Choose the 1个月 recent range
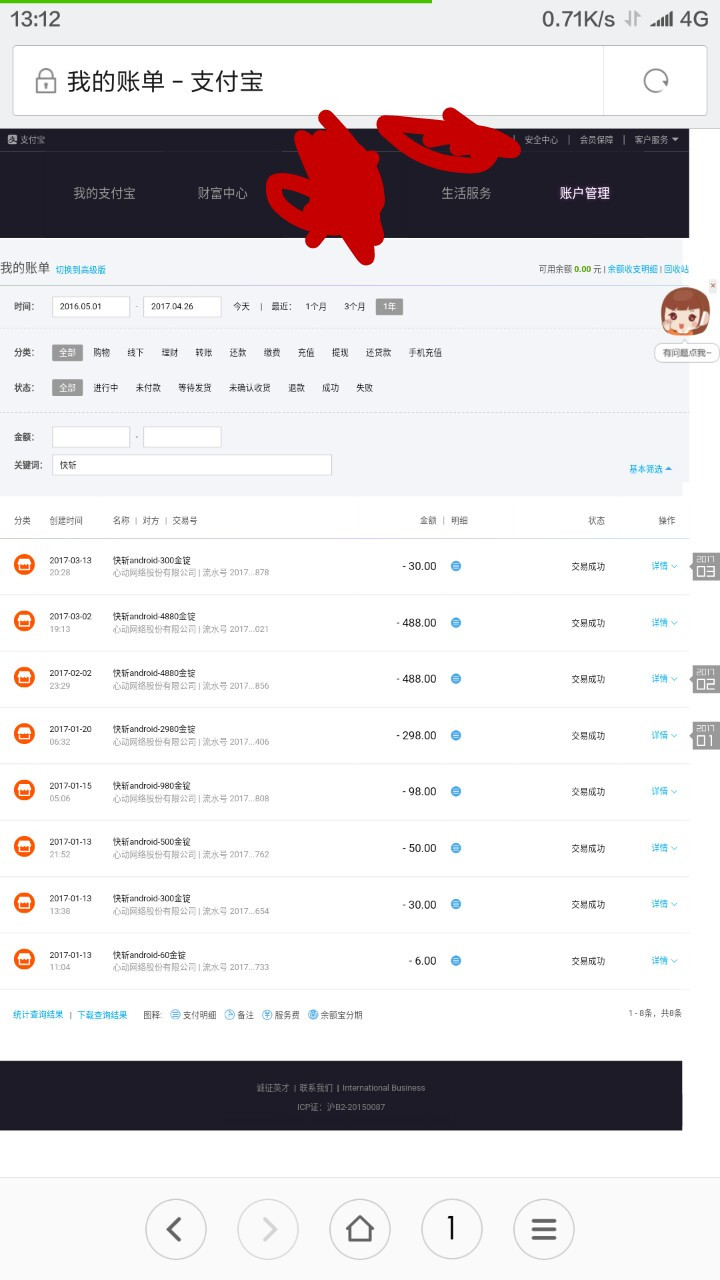Screen dimensions: 720x1280 point(316,307)
